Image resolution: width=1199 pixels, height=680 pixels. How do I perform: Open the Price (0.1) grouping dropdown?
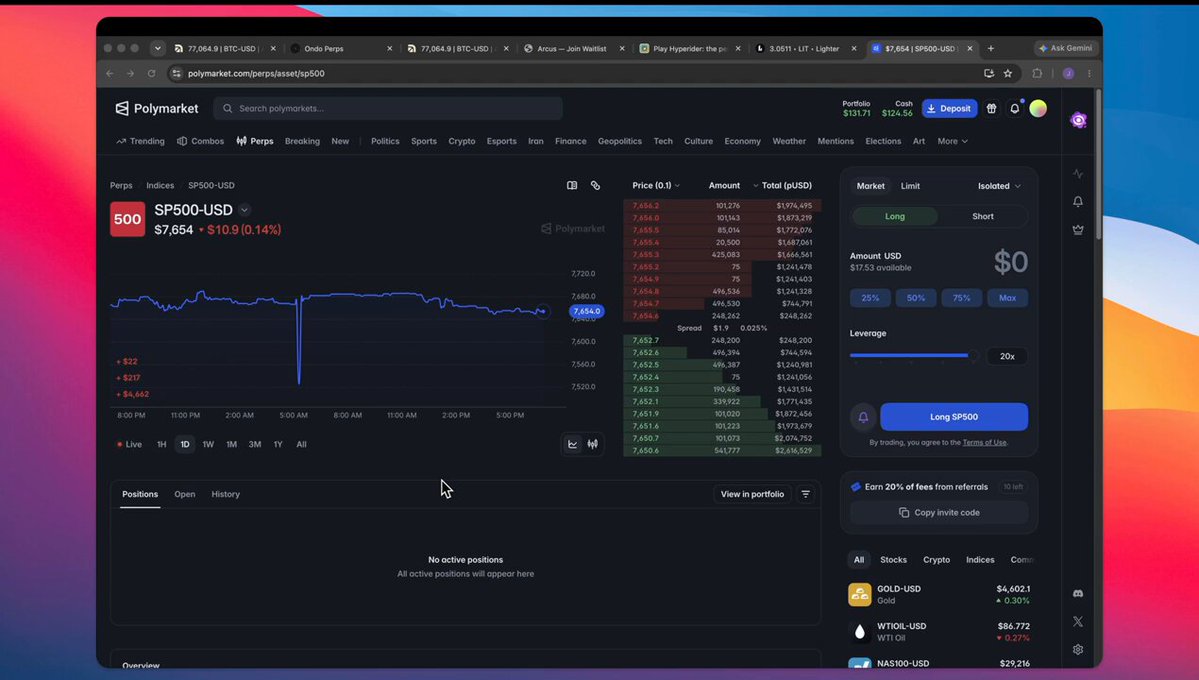coord(655,185)
